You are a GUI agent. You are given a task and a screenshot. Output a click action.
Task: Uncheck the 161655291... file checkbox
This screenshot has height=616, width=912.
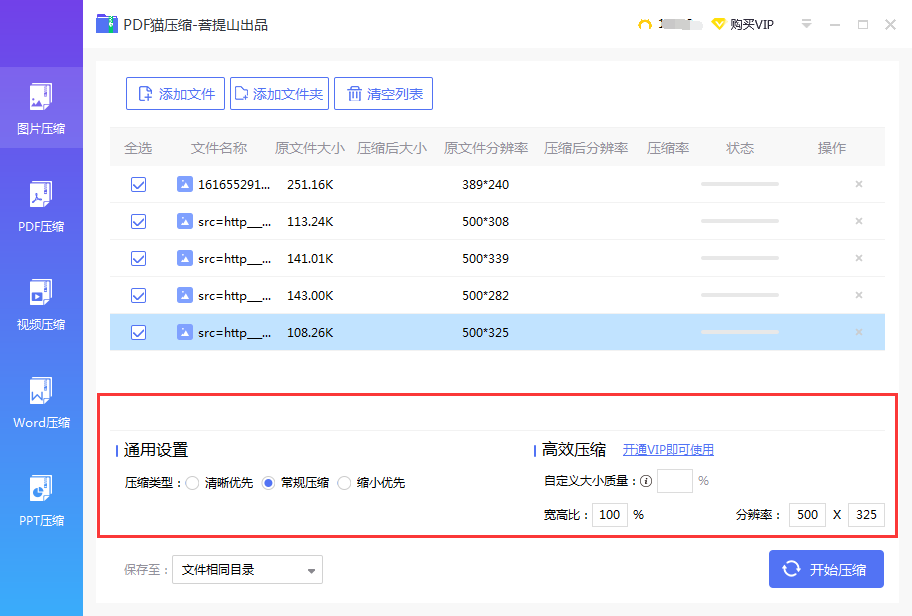[138, 184]
